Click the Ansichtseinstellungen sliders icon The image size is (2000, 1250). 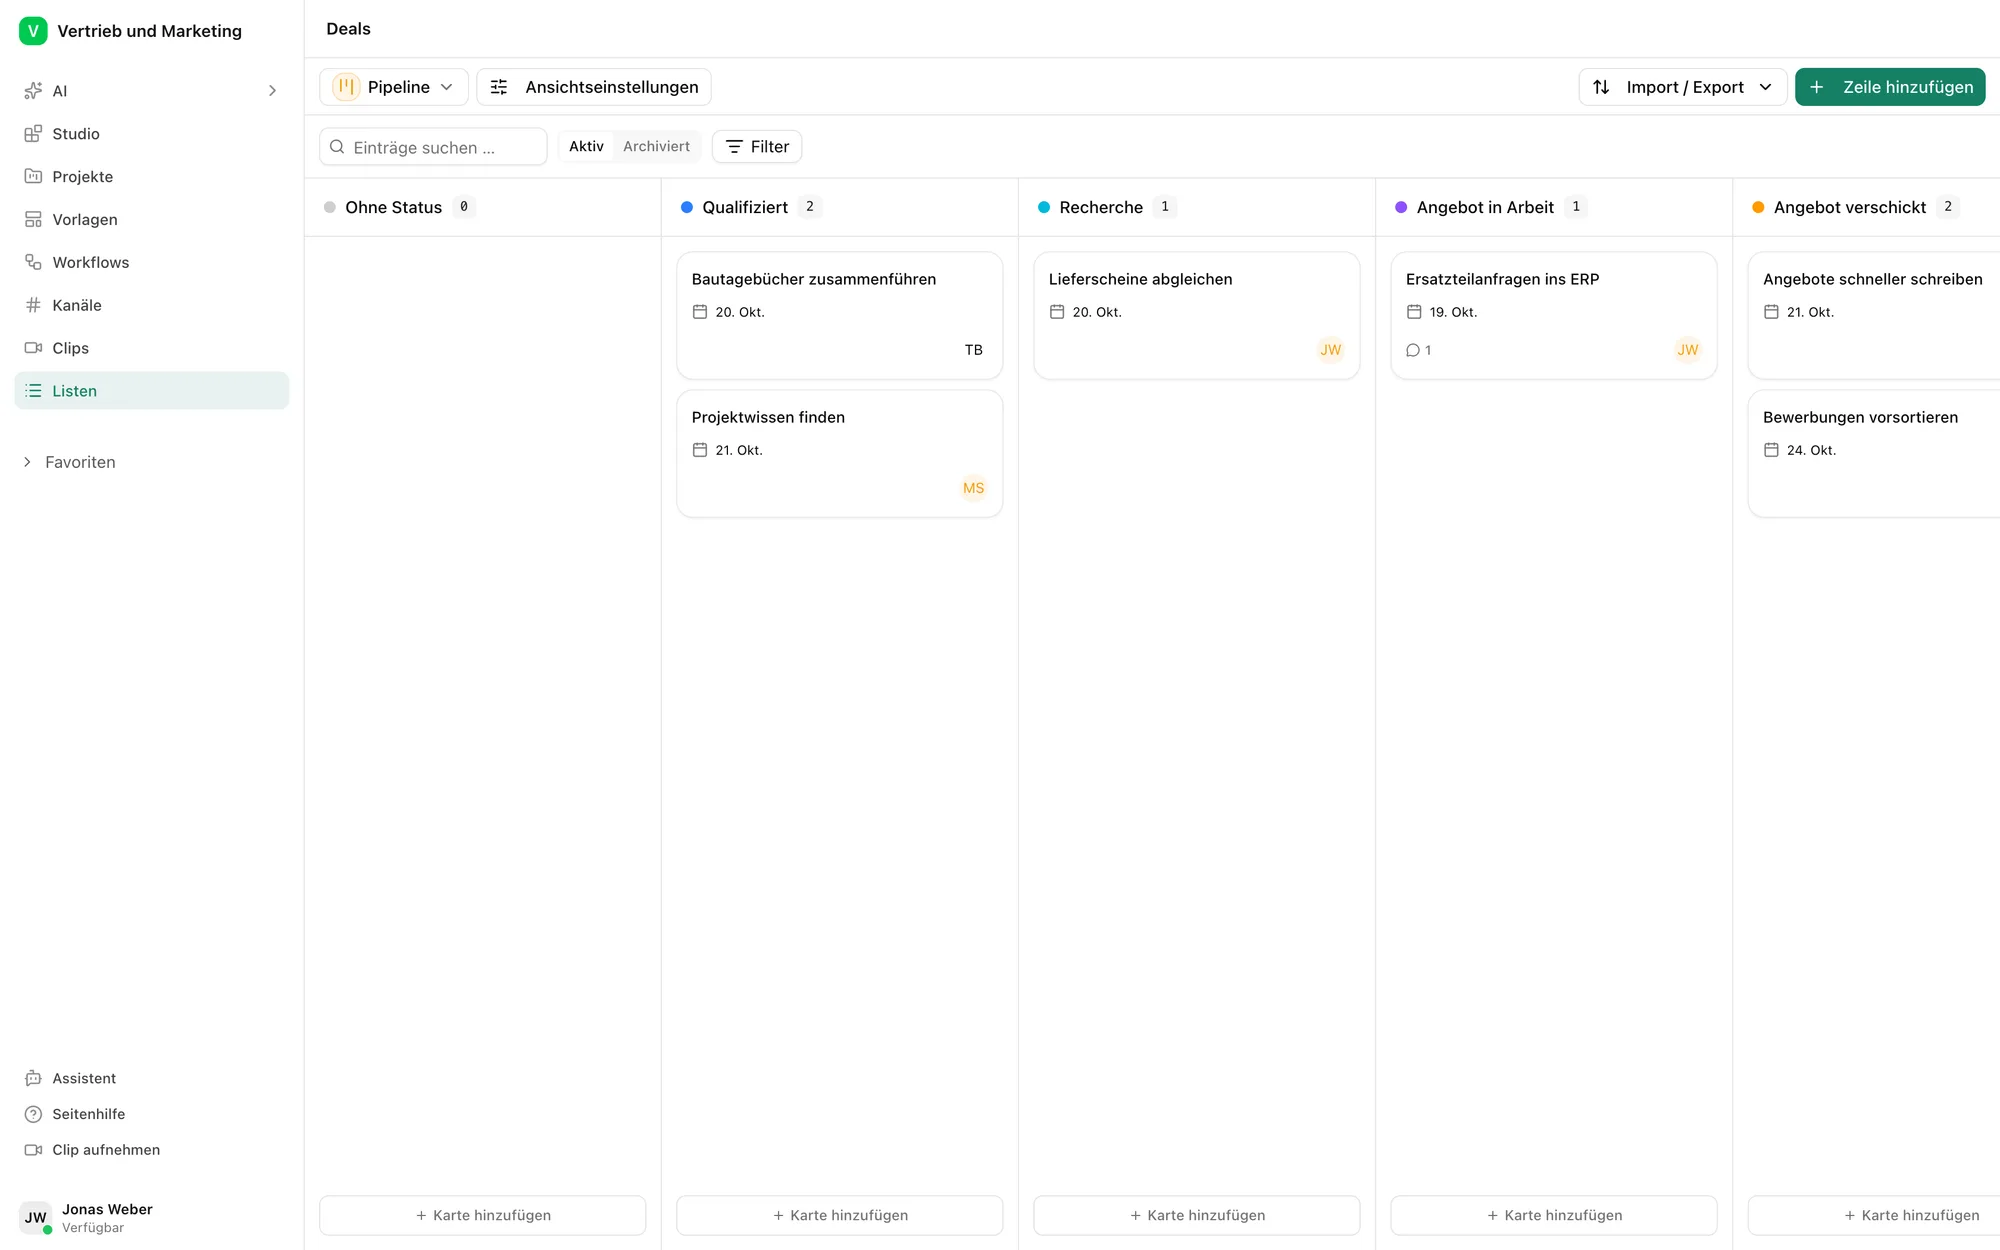click(499, 87)
